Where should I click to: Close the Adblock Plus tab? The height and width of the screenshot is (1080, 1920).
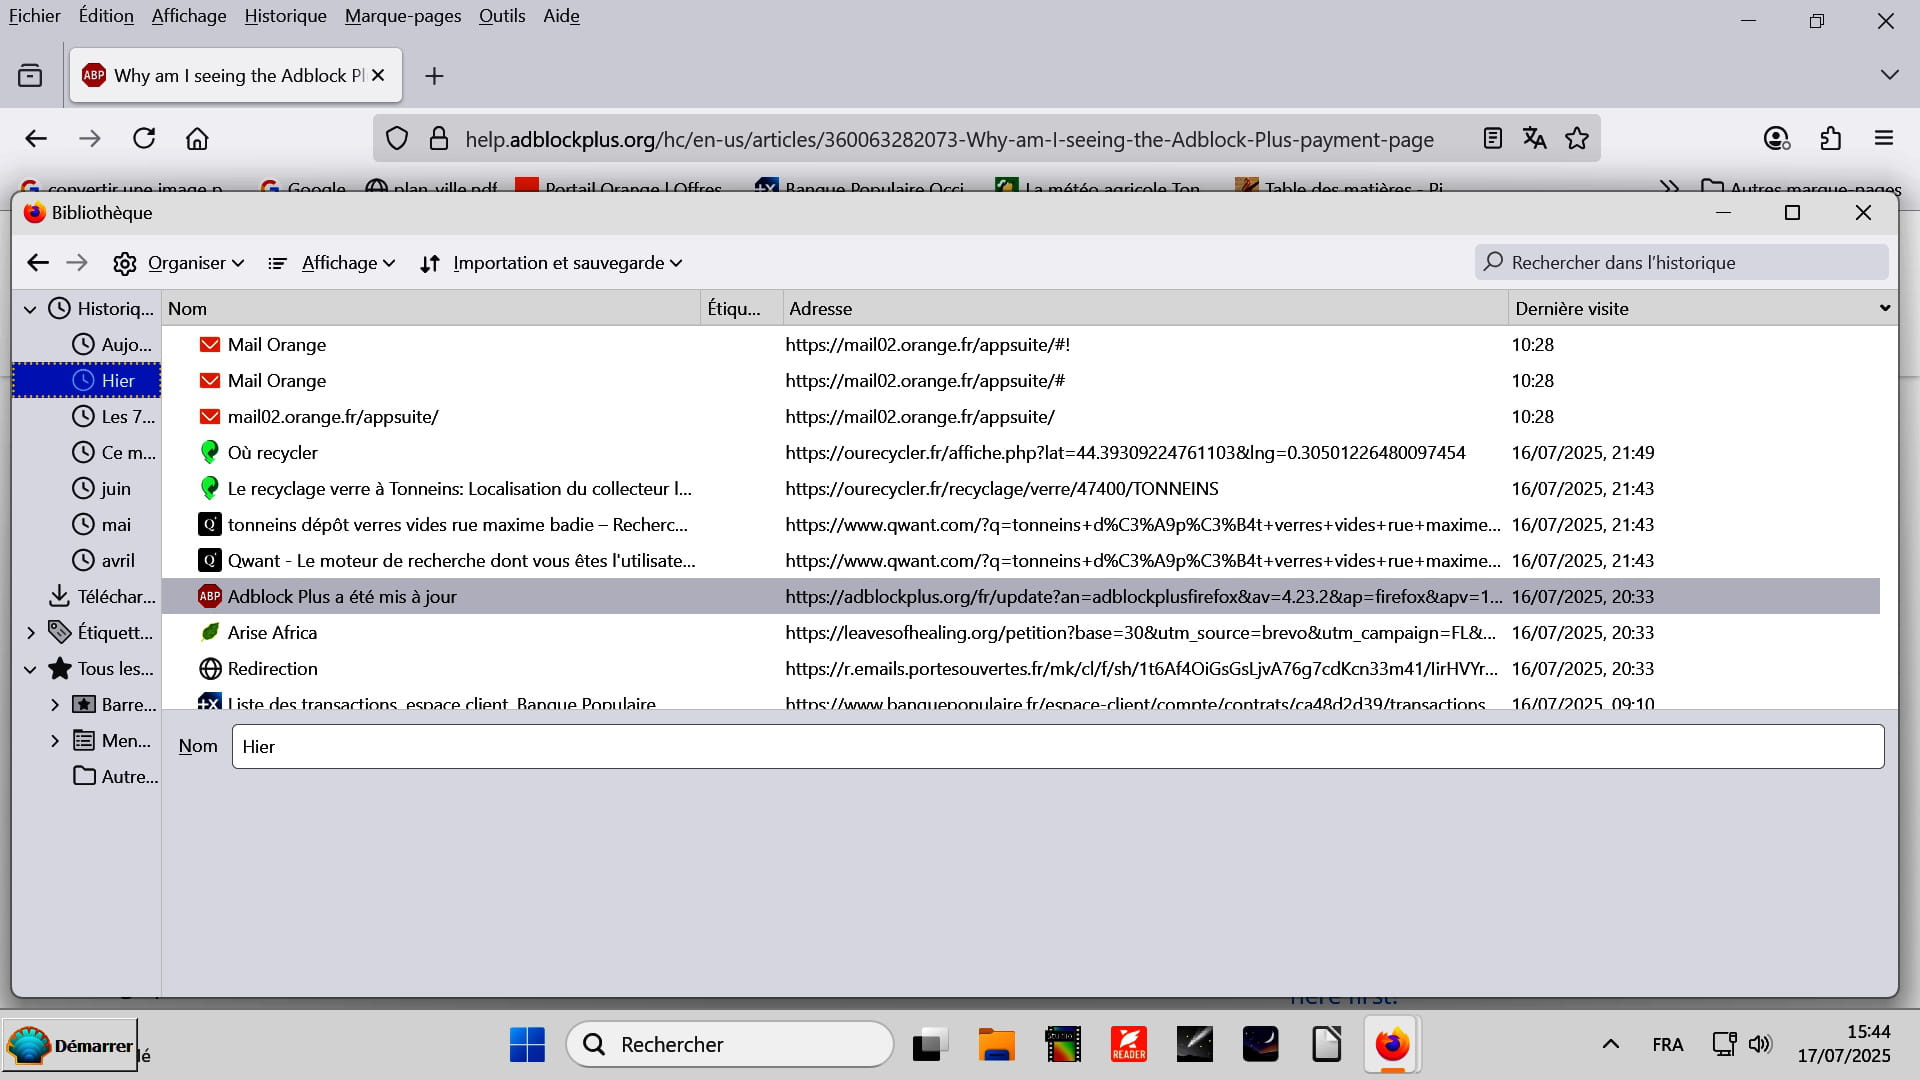378,76
